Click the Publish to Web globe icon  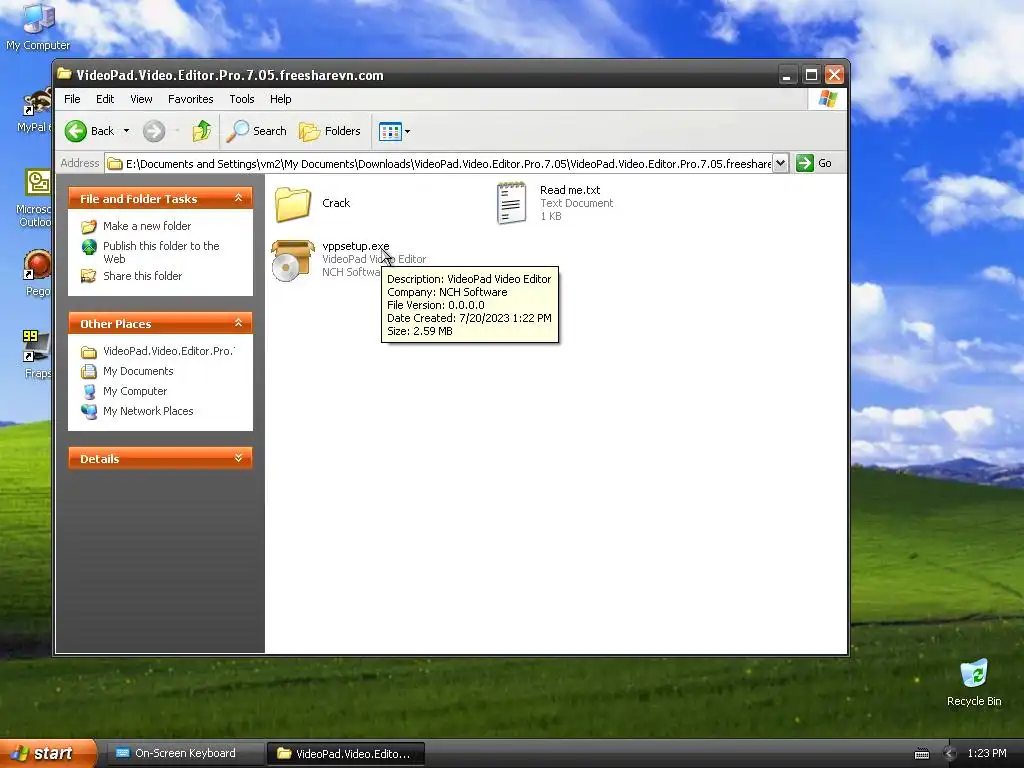89,247
